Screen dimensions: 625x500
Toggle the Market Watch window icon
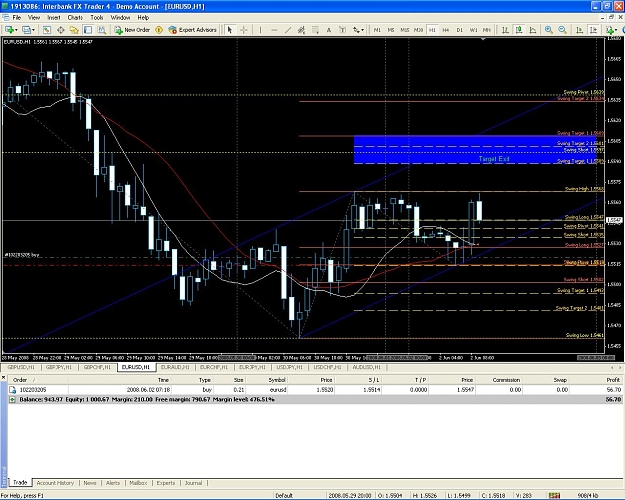coord(47,30)
